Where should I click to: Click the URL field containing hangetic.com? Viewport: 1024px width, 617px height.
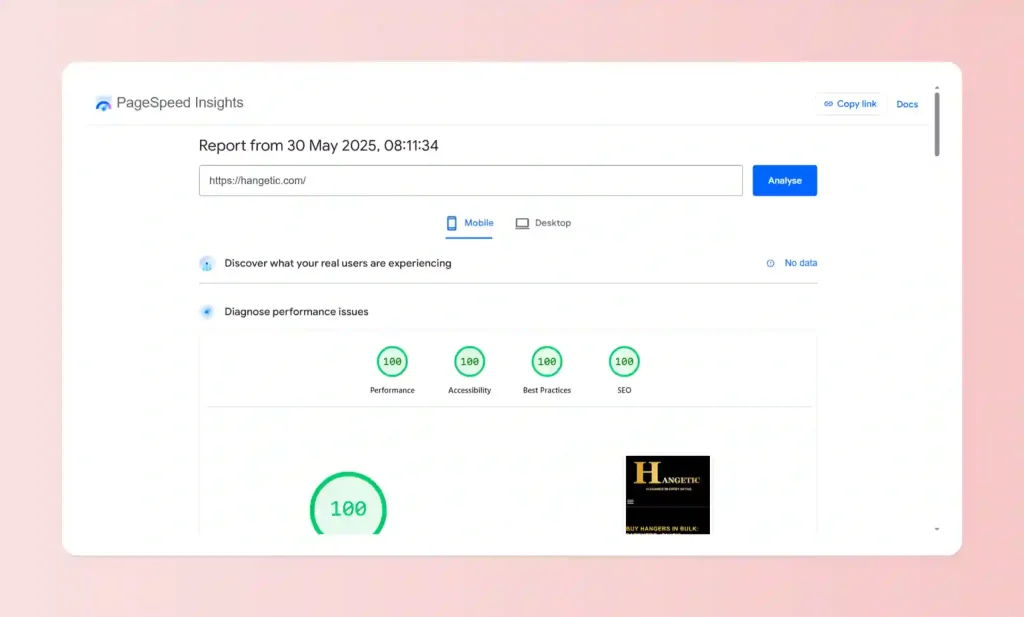coord(470,180)
